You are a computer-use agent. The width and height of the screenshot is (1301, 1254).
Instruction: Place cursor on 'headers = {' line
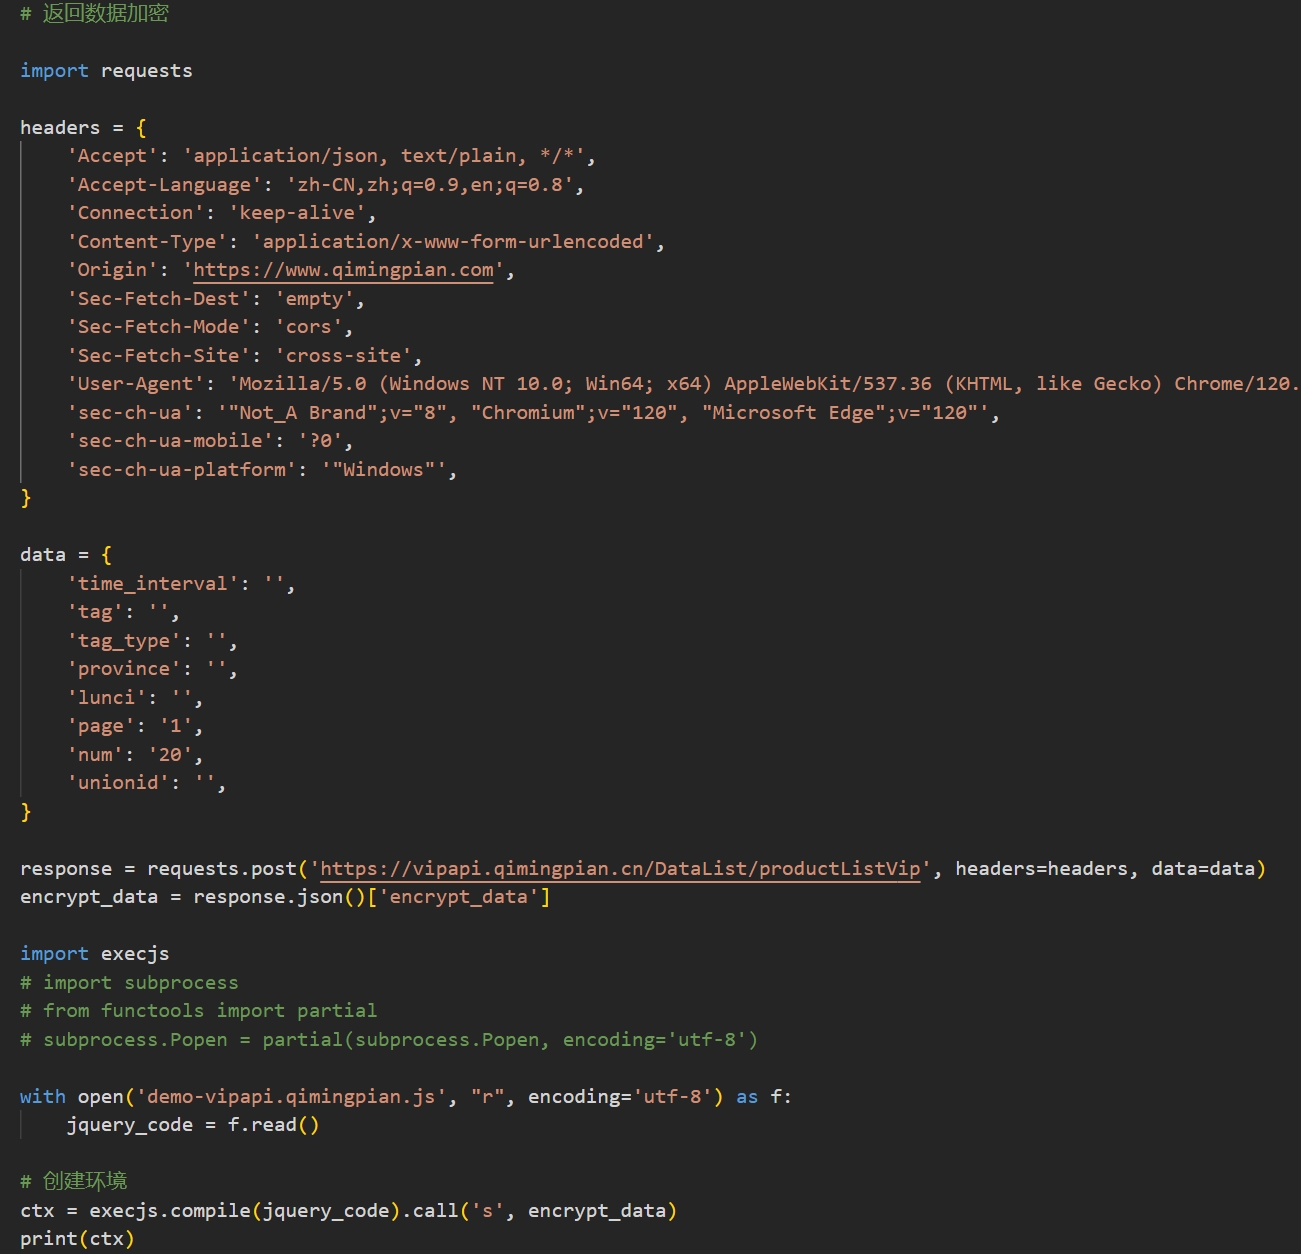(x=83, y=128)
